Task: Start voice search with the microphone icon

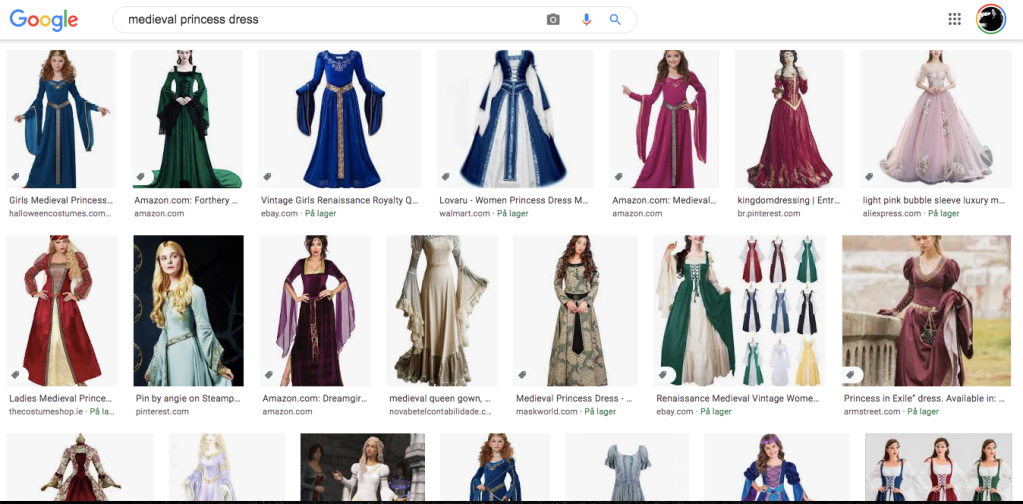Action: coord(586,20)
